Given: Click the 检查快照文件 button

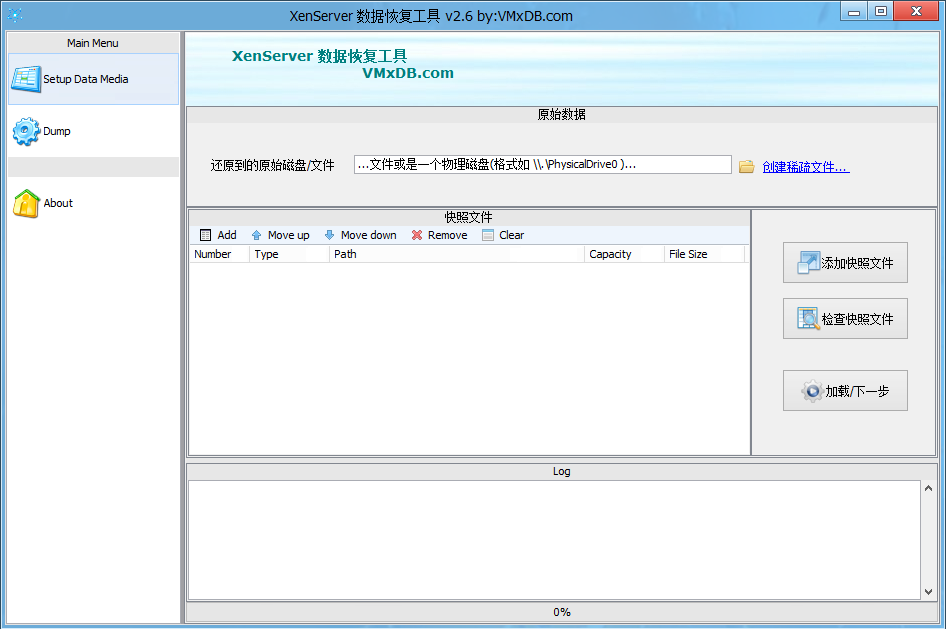Looking at the screenshot, I should coord(845,319).
